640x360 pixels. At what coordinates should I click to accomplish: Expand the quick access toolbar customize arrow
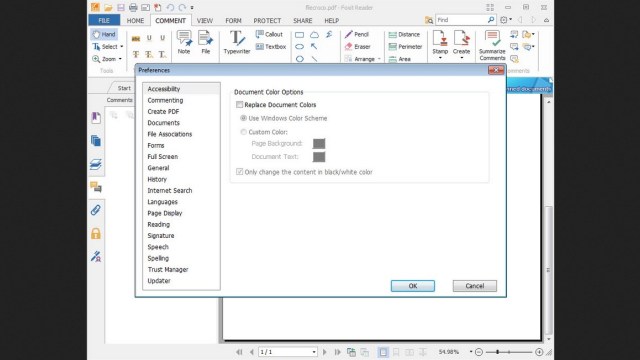pos(192,7)
